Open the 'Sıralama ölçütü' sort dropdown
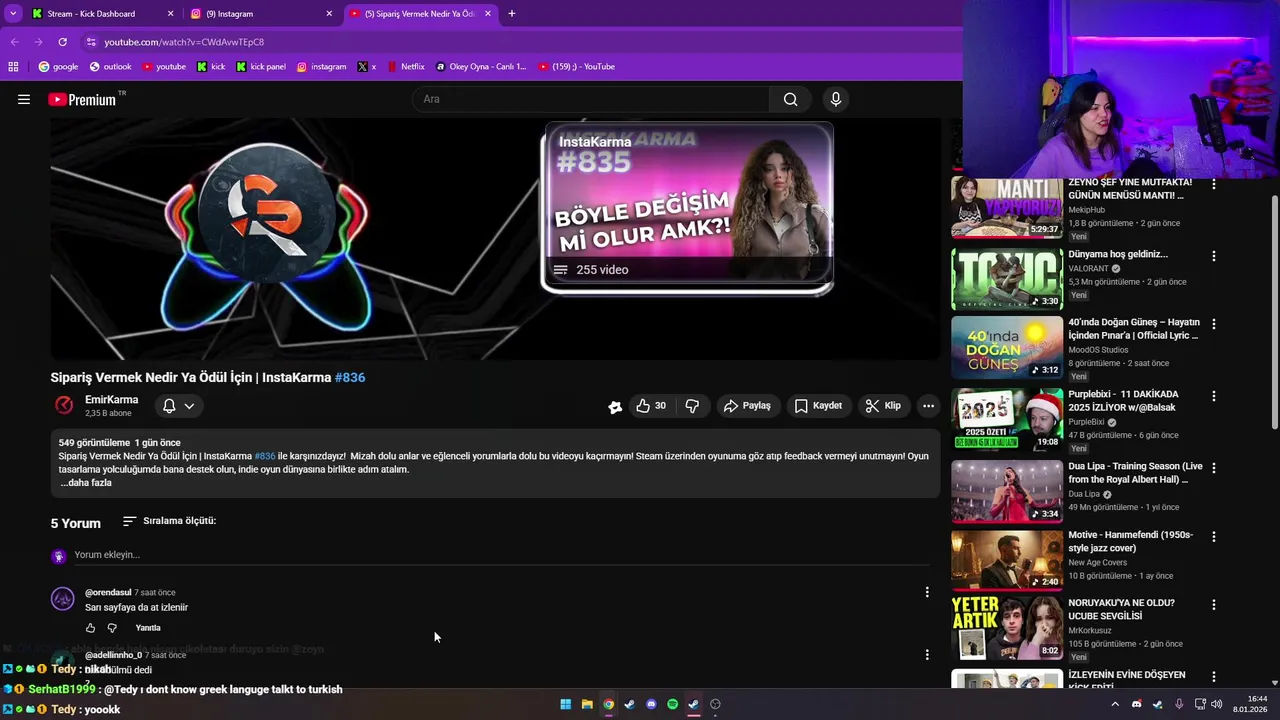 point(169,521)
